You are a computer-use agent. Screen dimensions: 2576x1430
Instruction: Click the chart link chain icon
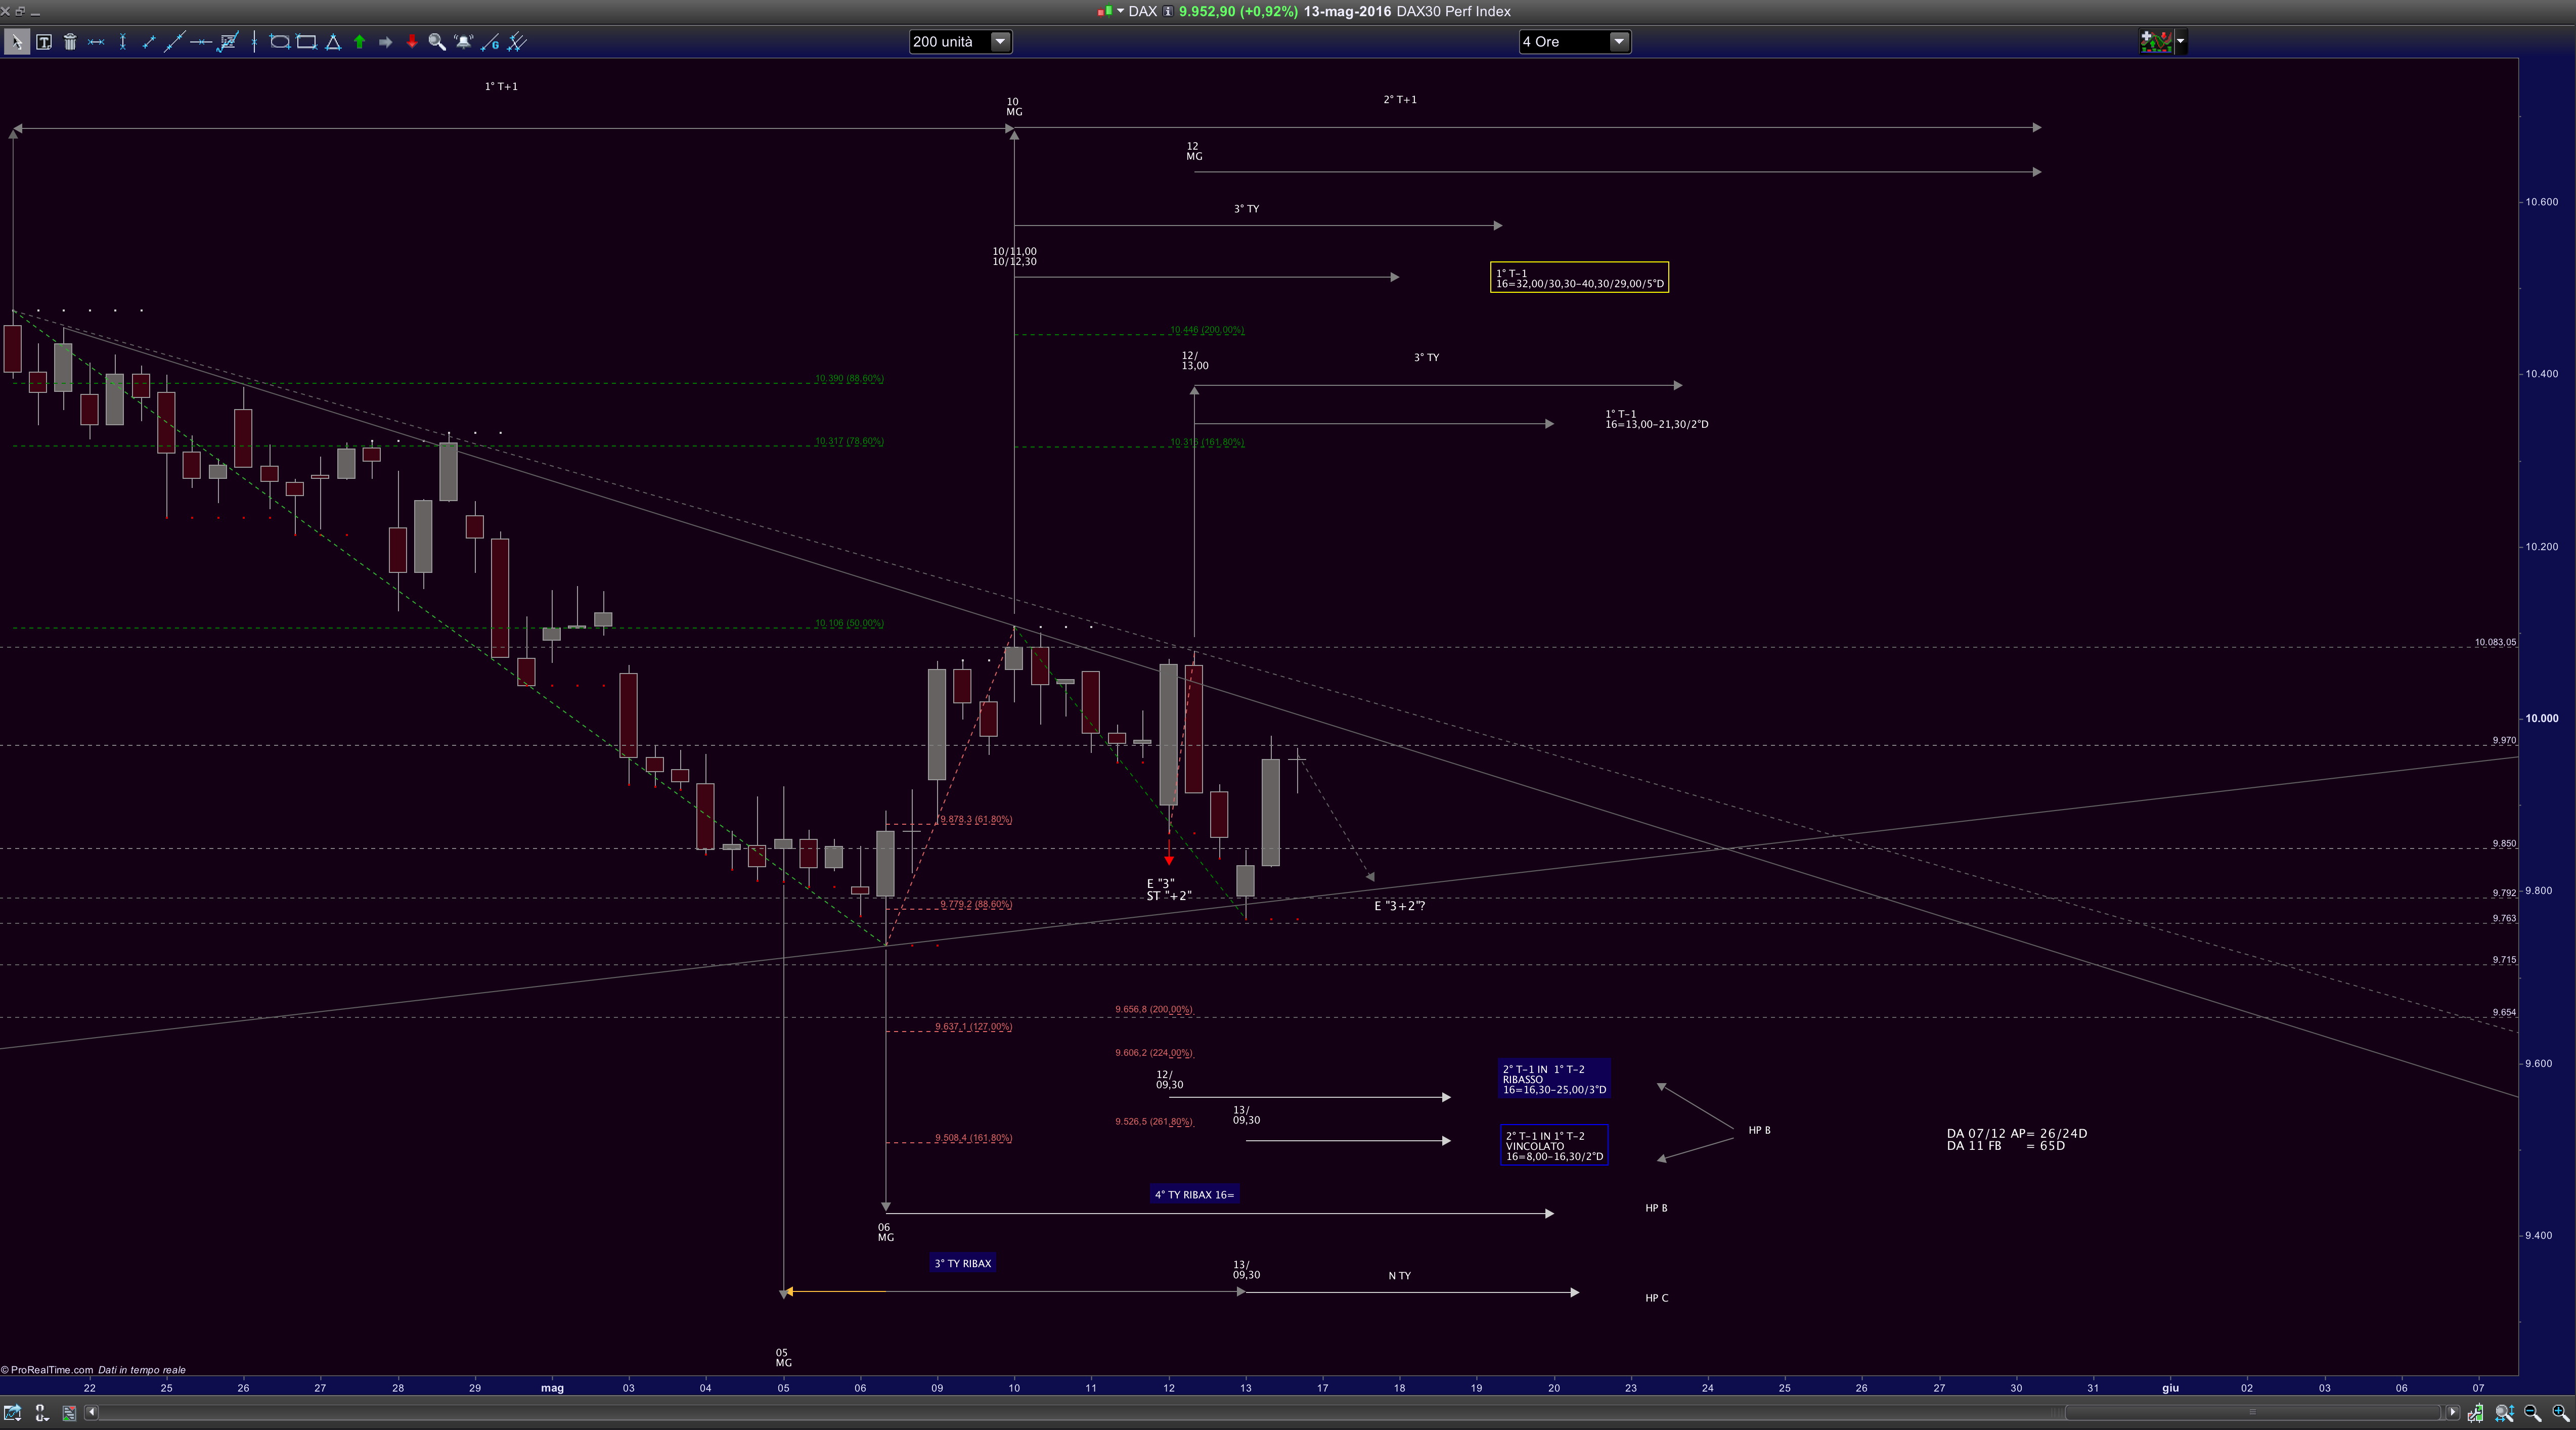tap(41, 1413)
